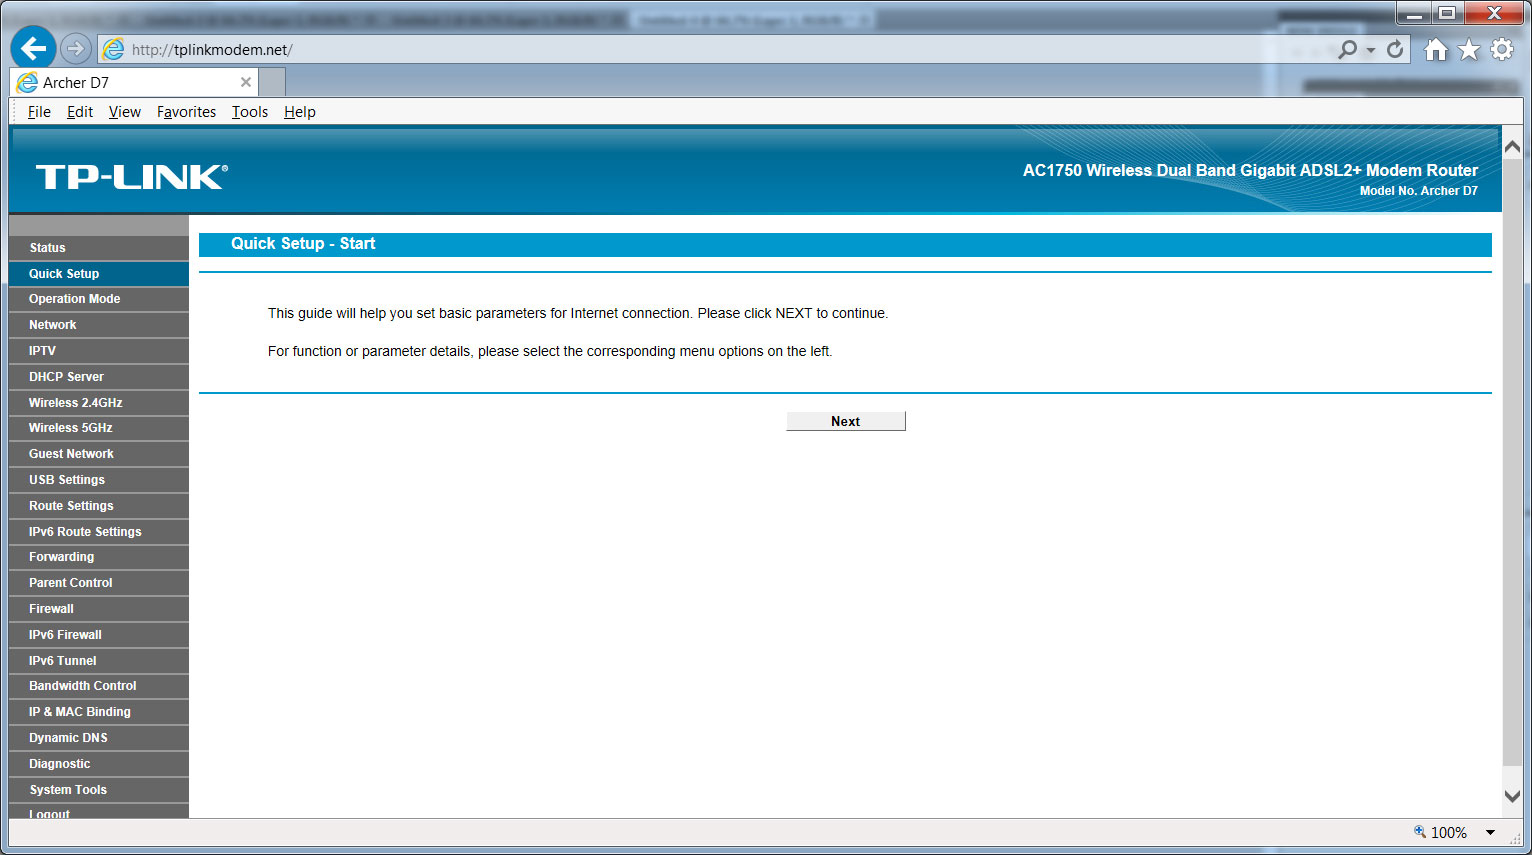Refresh the page with reload icon

(1395, 49)
